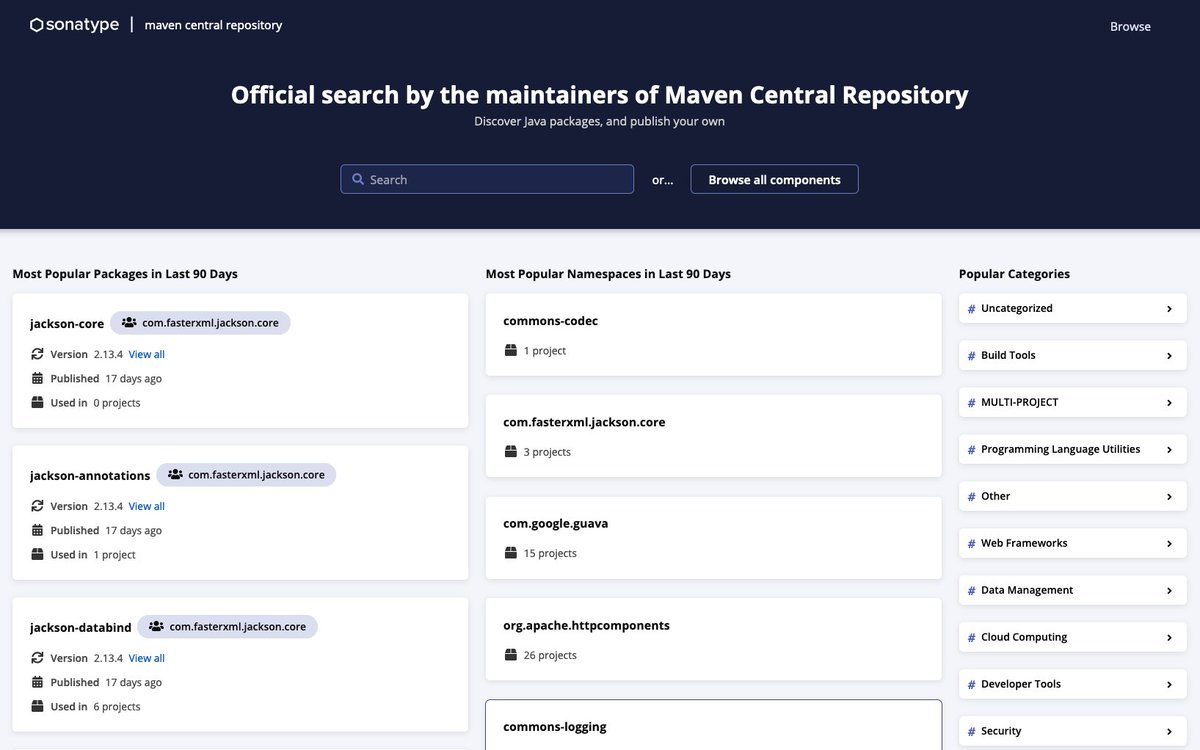Click the box icon next to 26 projects
The width and height of the screenshot is (1200, 750).
point(510,655)
